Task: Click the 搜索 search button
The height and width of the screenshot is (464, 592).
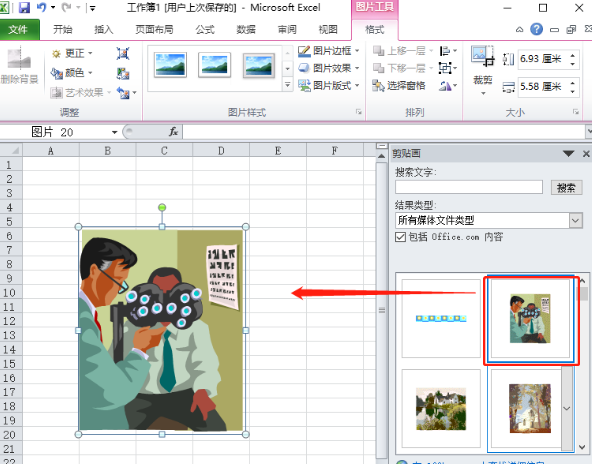Action: pyautogui.click(x=566, y=187)
